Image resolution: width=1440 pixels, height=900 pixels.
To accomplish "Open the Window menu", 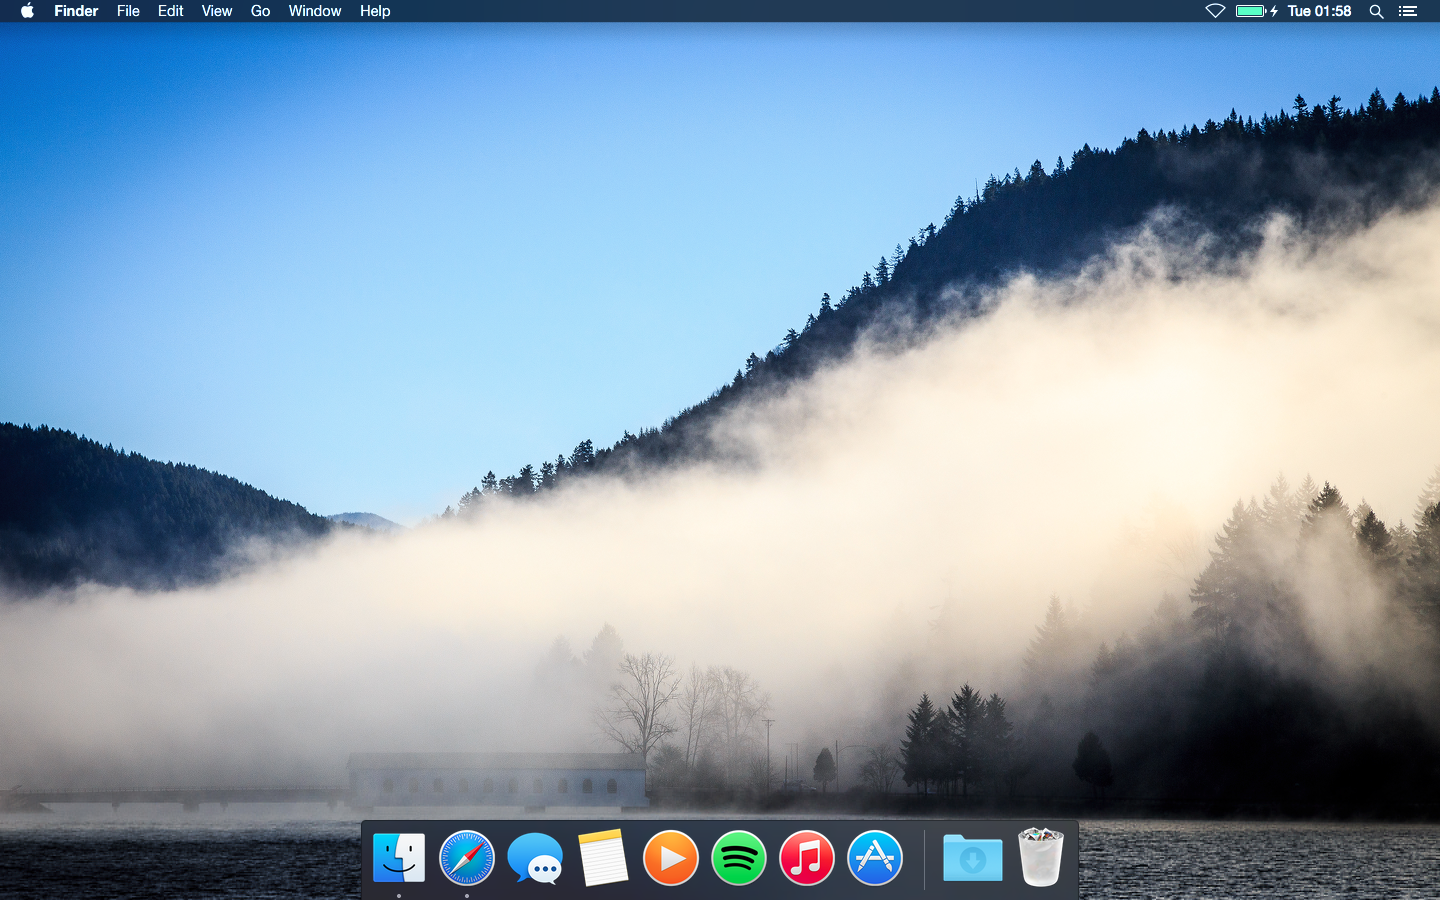I will pos(315,11).
